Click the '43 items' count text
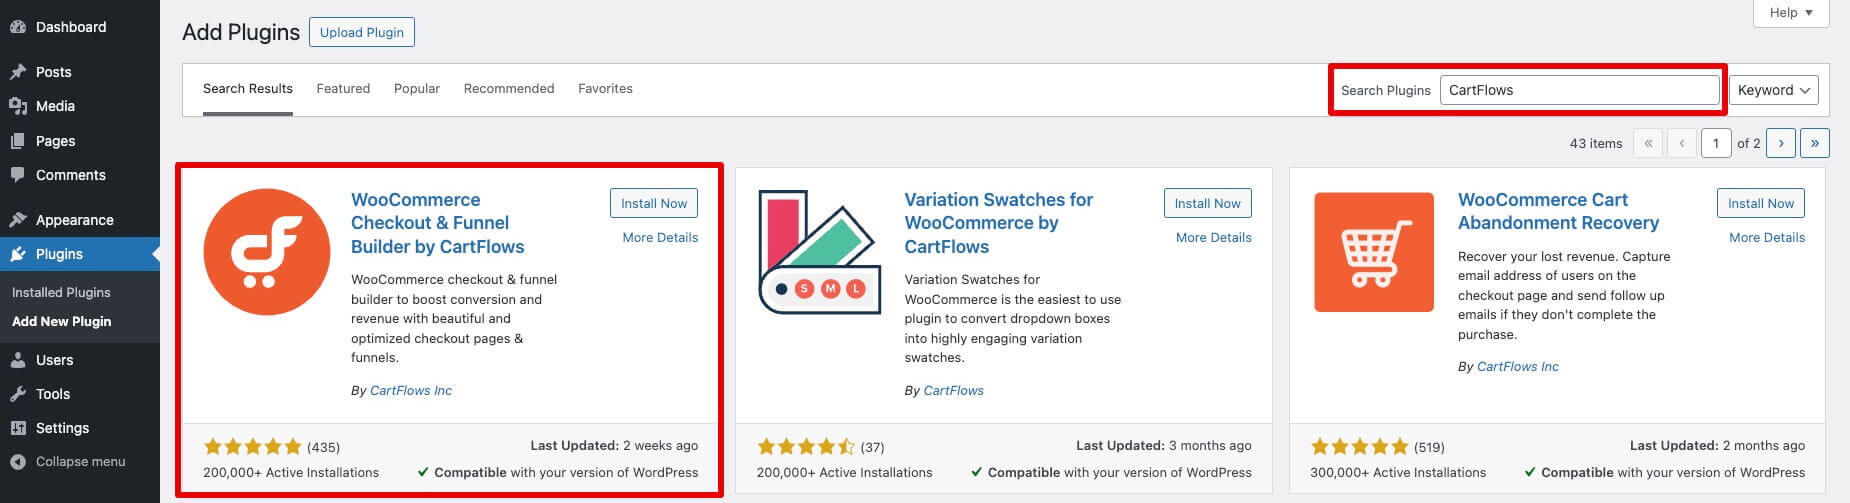The image size is (1850, 503). [1596, 144]
